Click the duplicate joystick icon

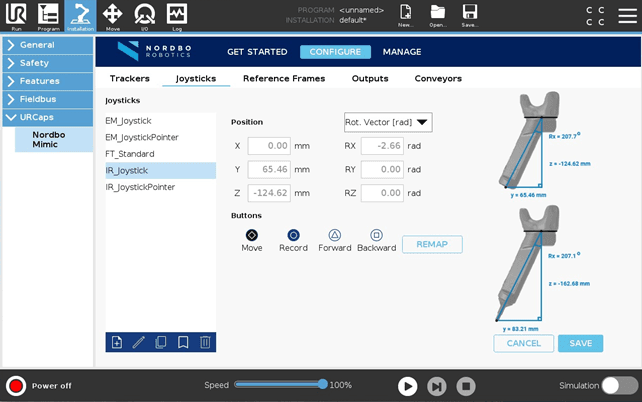[161, 342]
